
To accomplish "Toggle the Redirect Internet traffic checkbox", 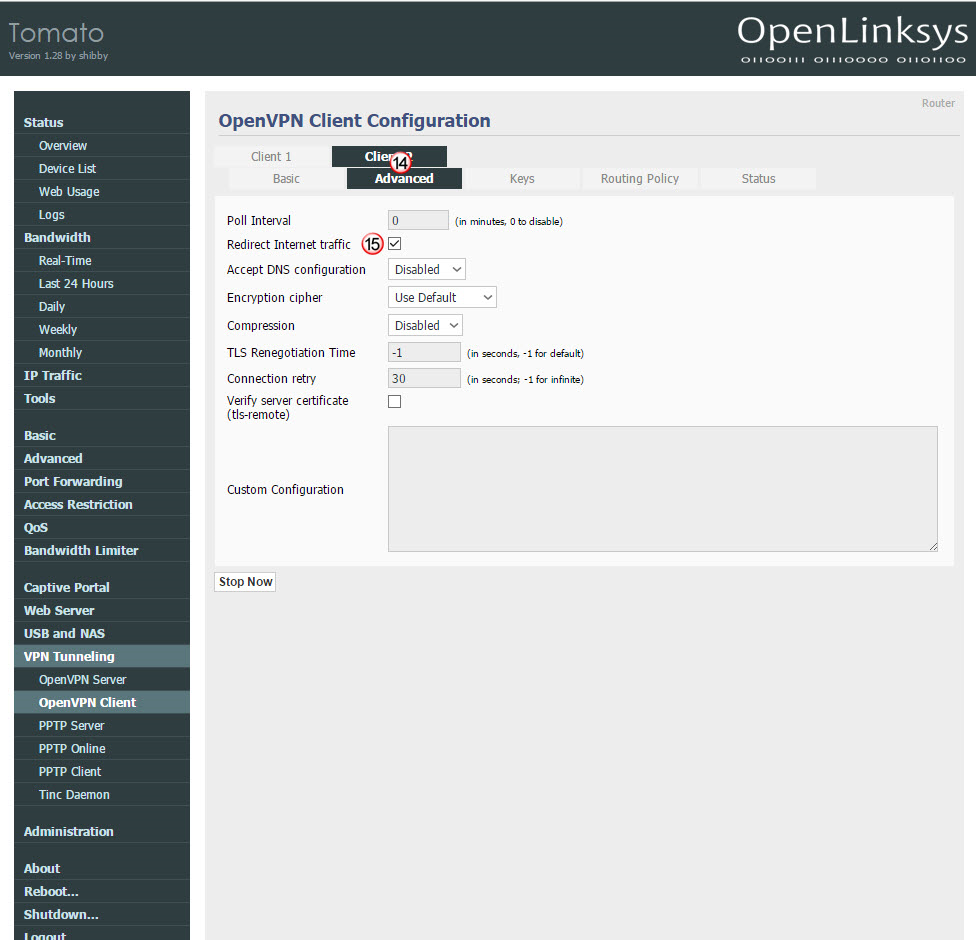I will click(x=395, y=243).
